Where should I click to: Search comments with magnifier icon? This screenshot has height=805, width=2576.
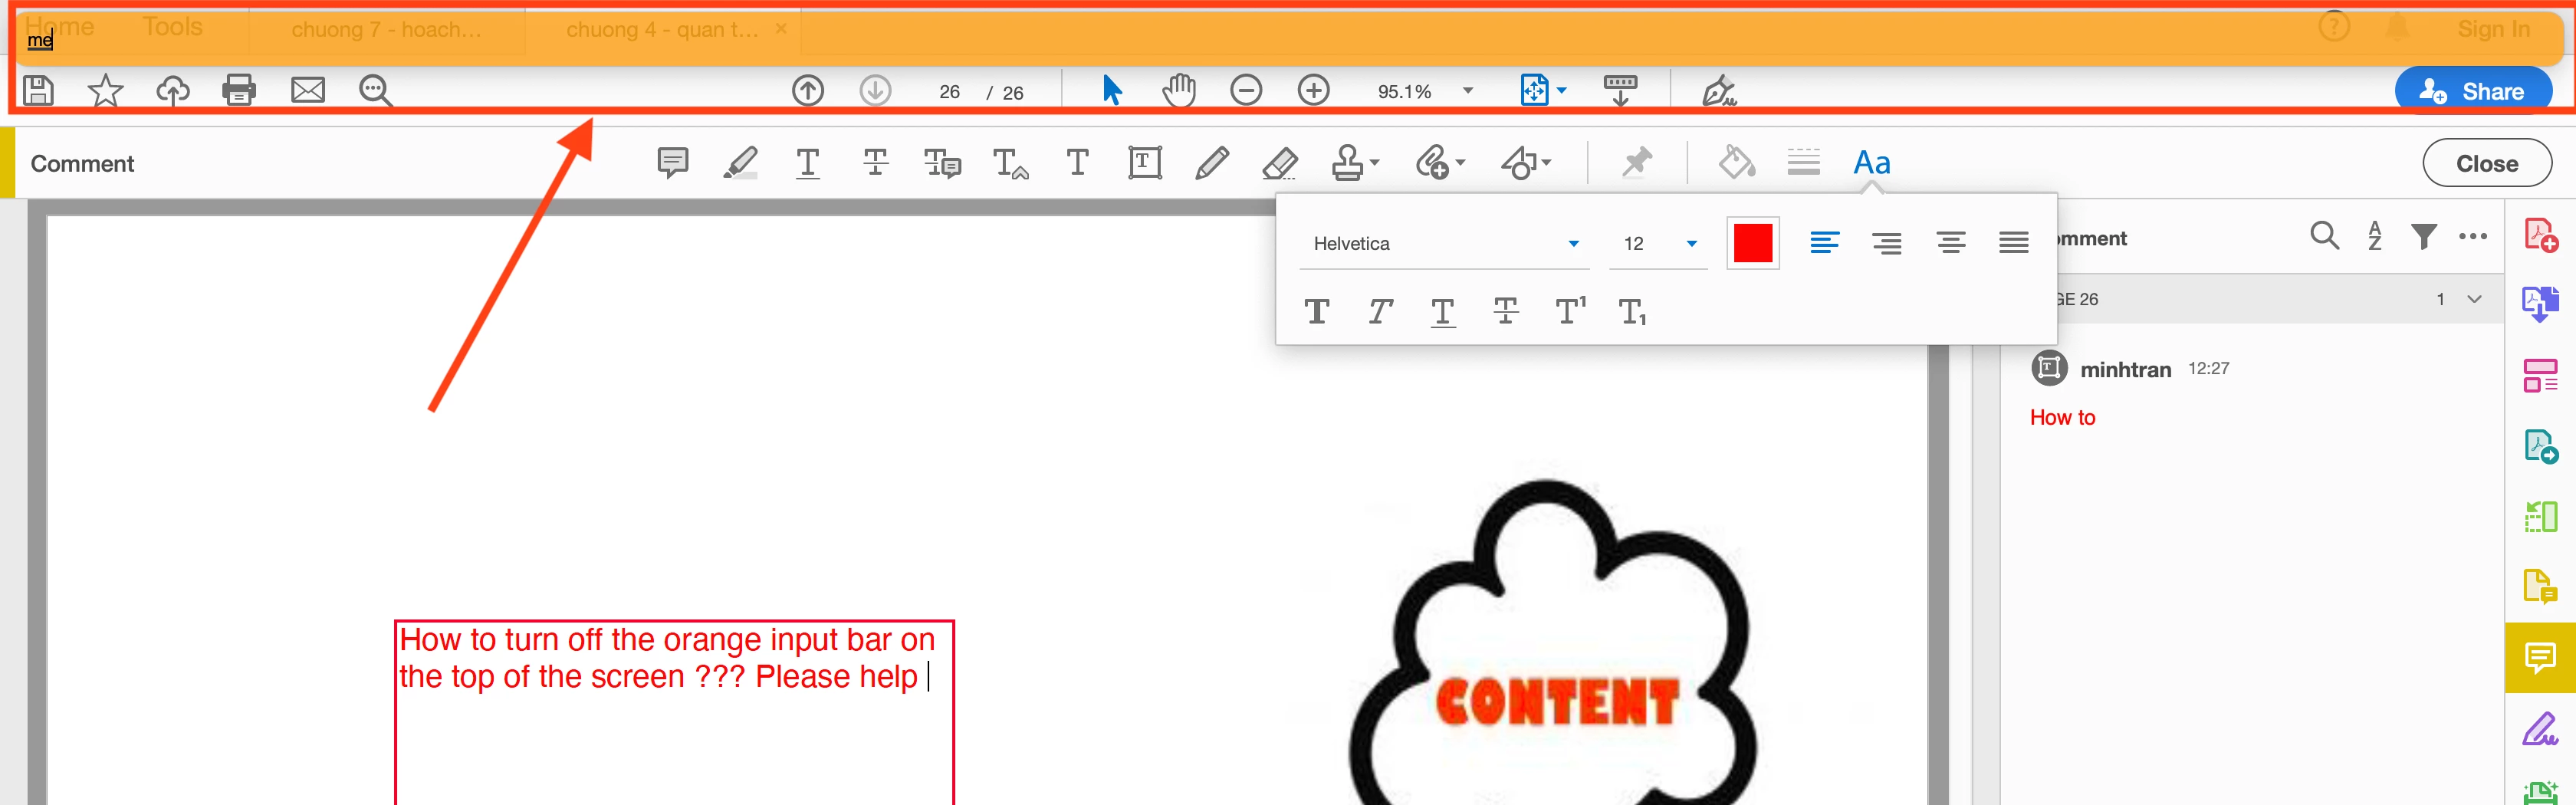pos(2324,237)
